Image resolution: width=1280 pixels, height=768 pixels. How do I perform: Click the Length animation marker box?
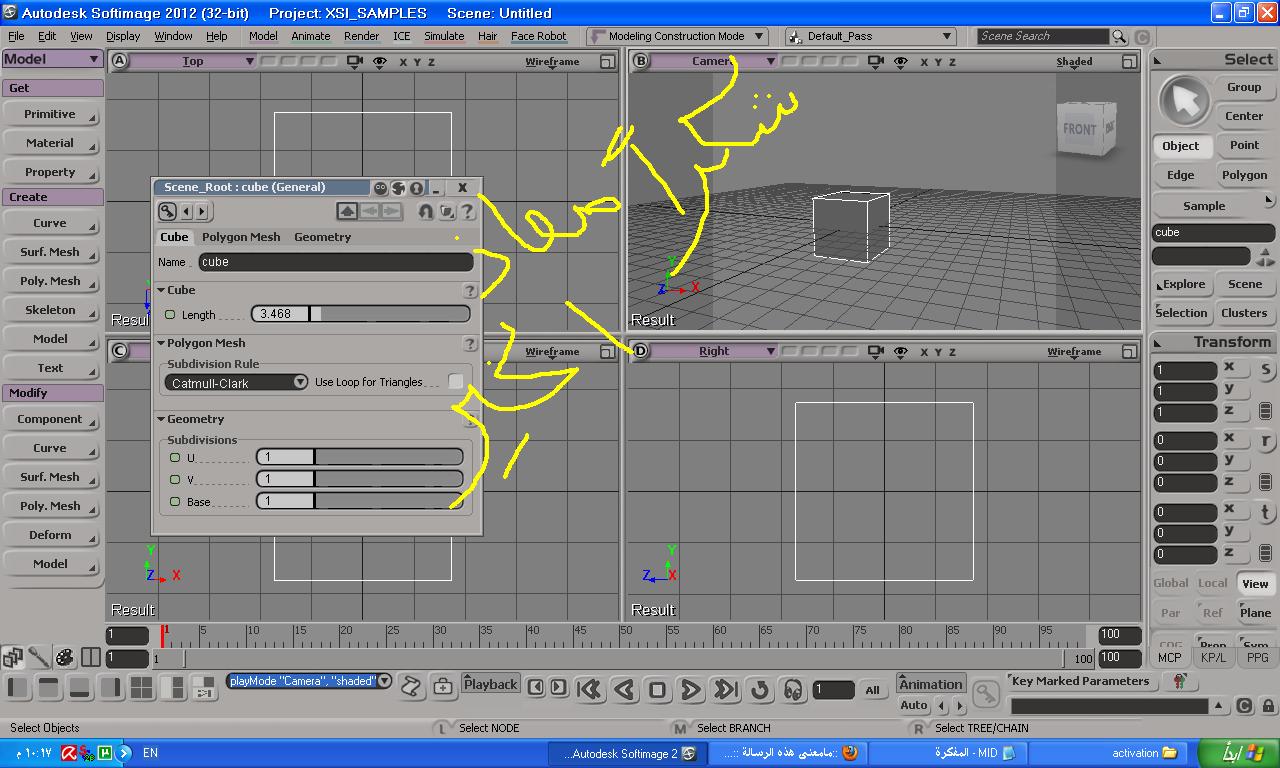coord(170,314)
